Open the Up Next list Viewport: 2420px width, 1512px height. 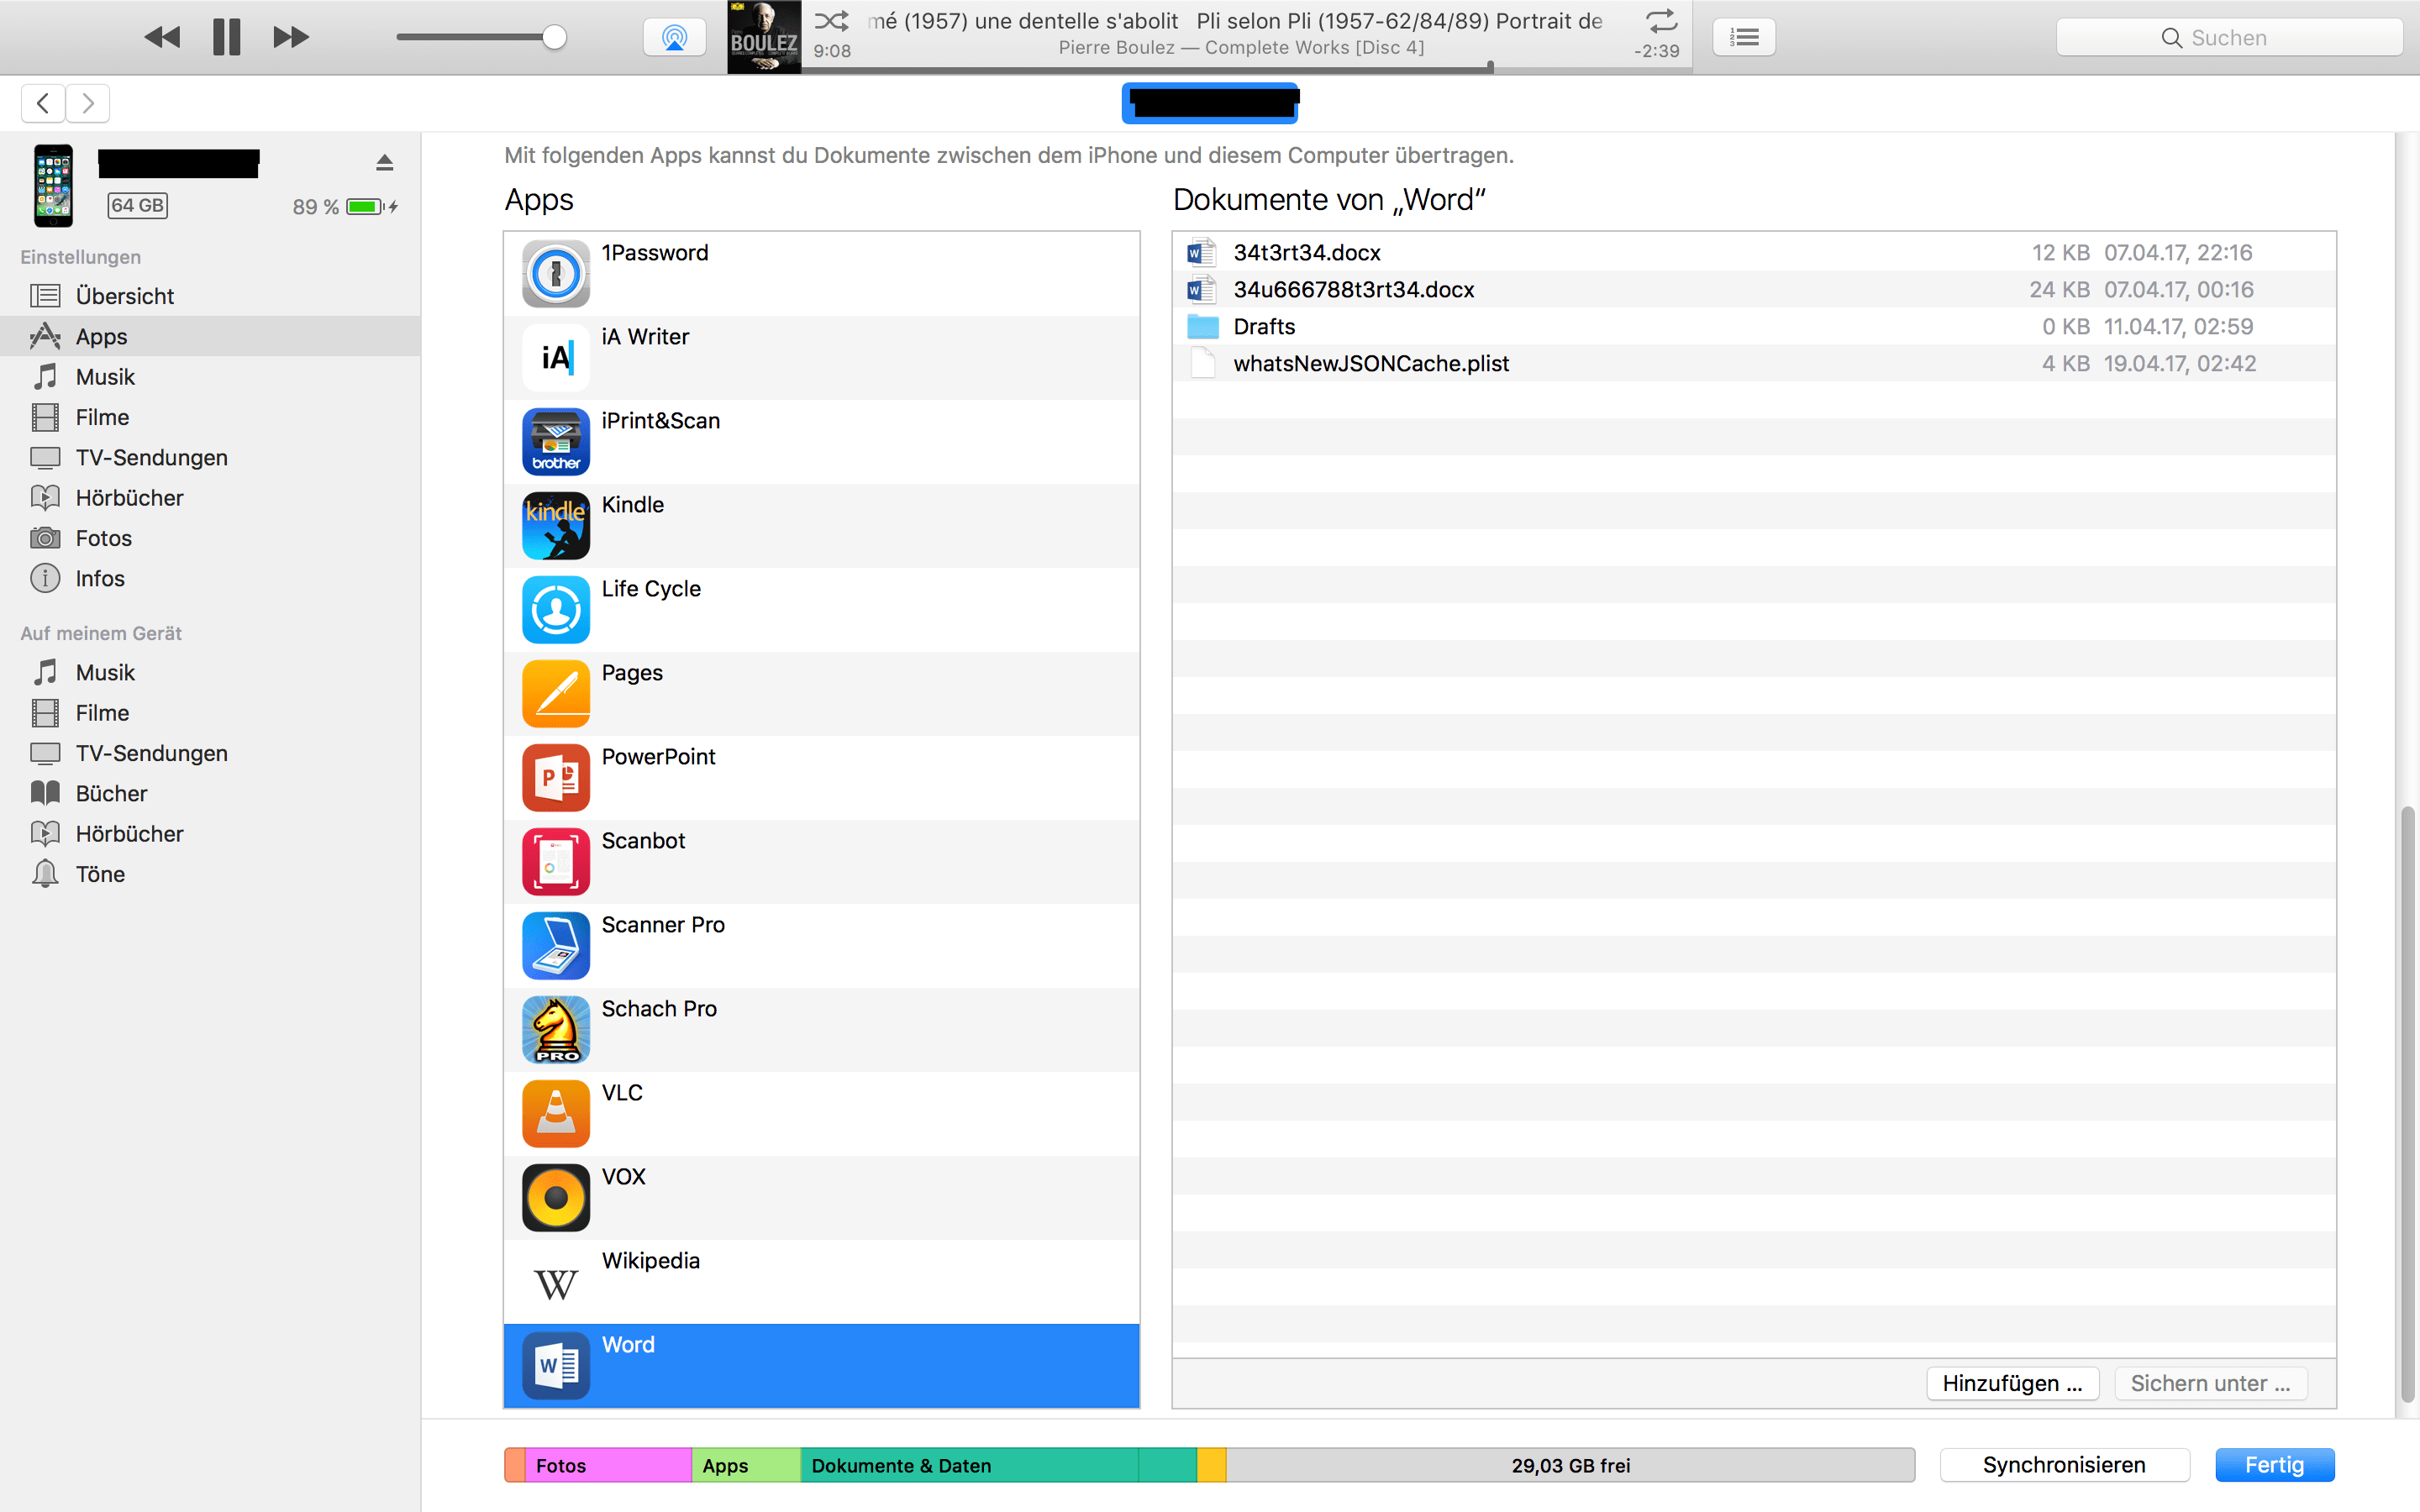click(1744, 38)
